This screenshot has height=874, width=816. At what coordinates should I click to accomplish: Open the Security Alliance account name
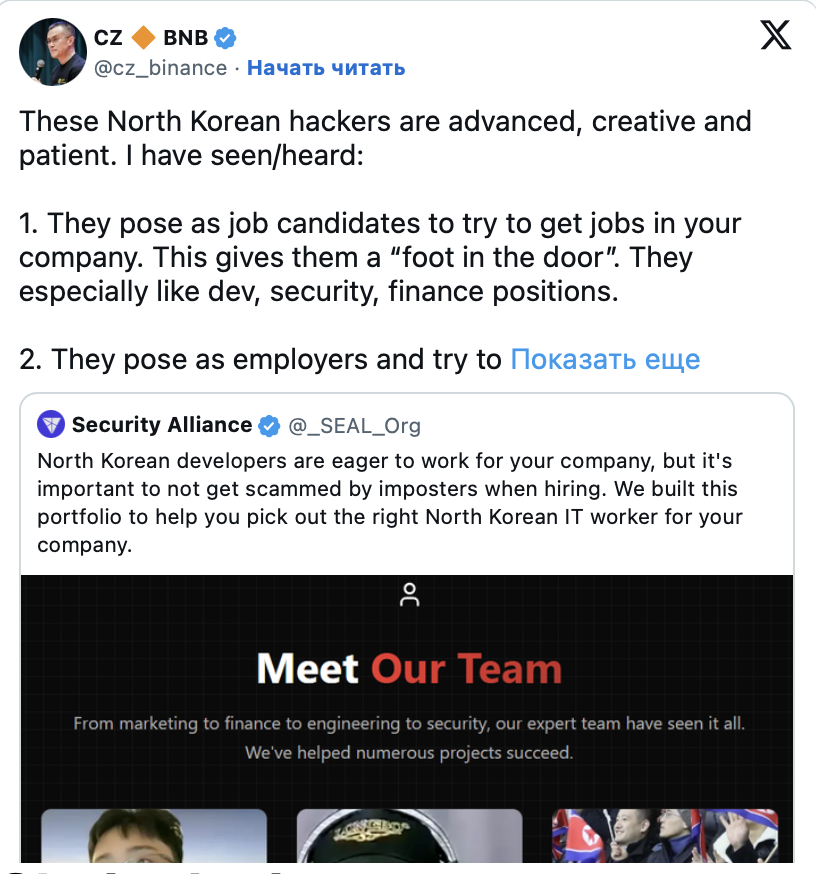coord(162,425)
